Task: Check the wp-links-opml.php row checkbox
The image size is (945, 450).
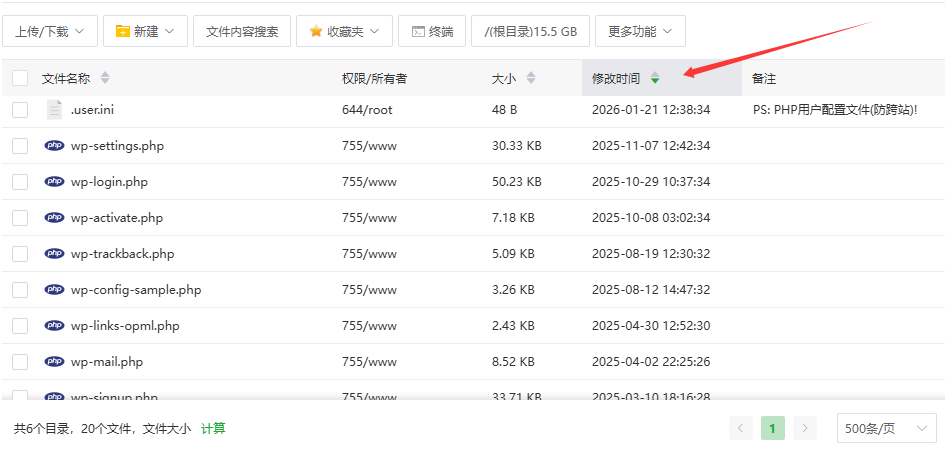Action: point(20,326)
